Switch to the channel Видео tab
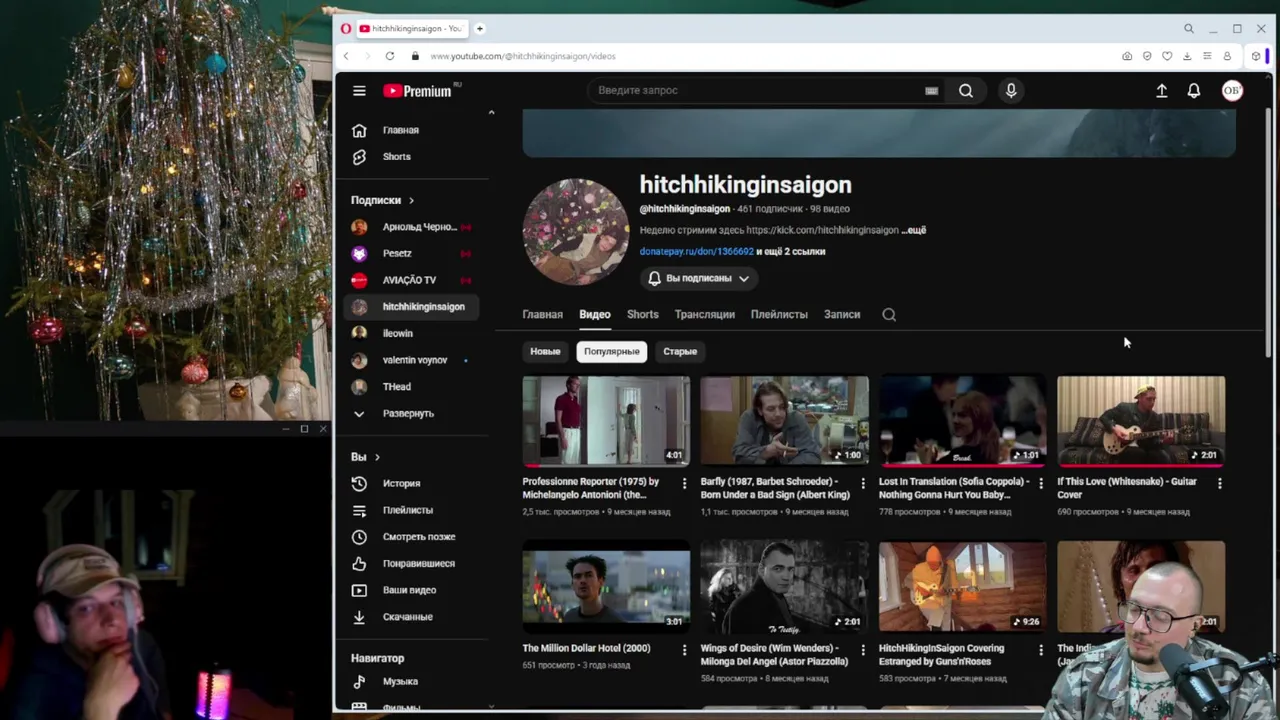The width and height of the screenshot is (1280, 720). point(595,315)
